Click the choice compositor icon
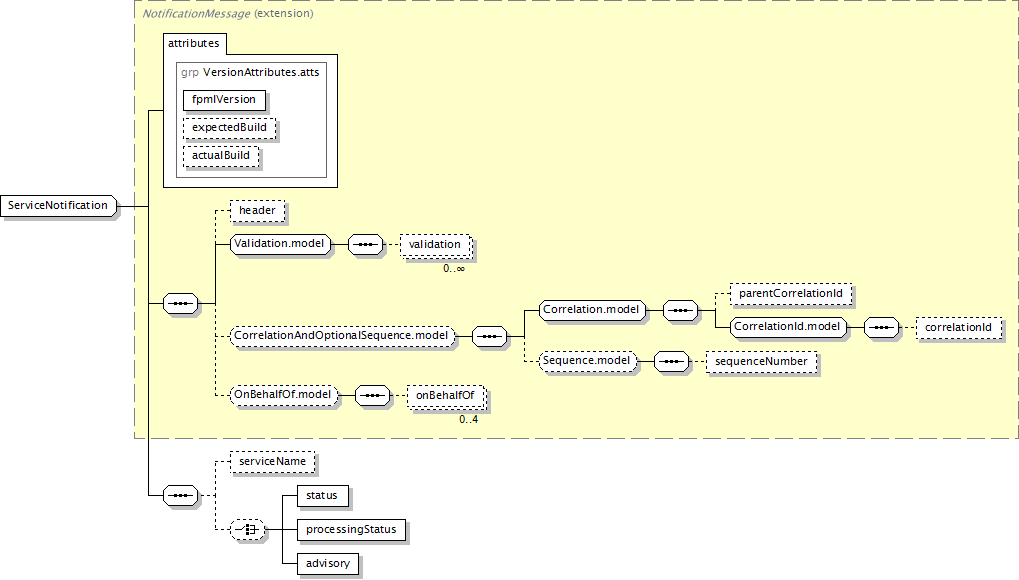 [x=248, y=529]
